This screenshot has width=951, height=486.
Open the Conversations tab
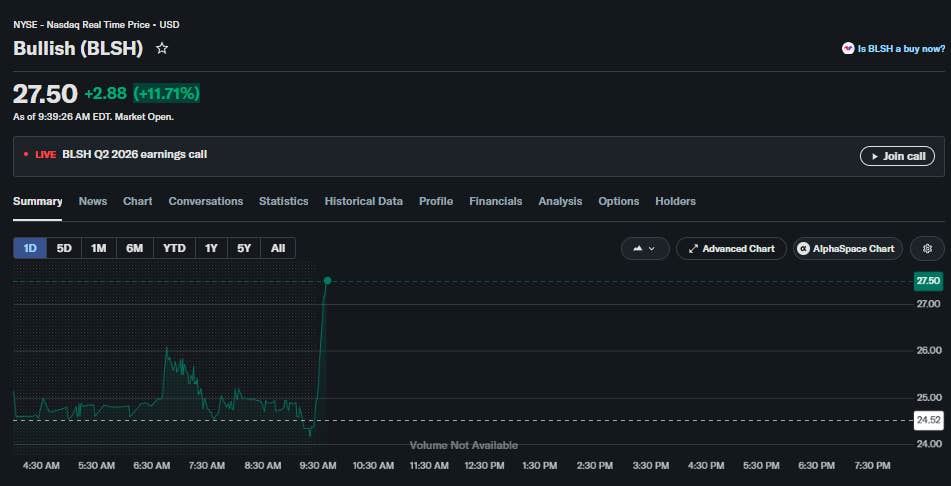(x=206, y=201)
